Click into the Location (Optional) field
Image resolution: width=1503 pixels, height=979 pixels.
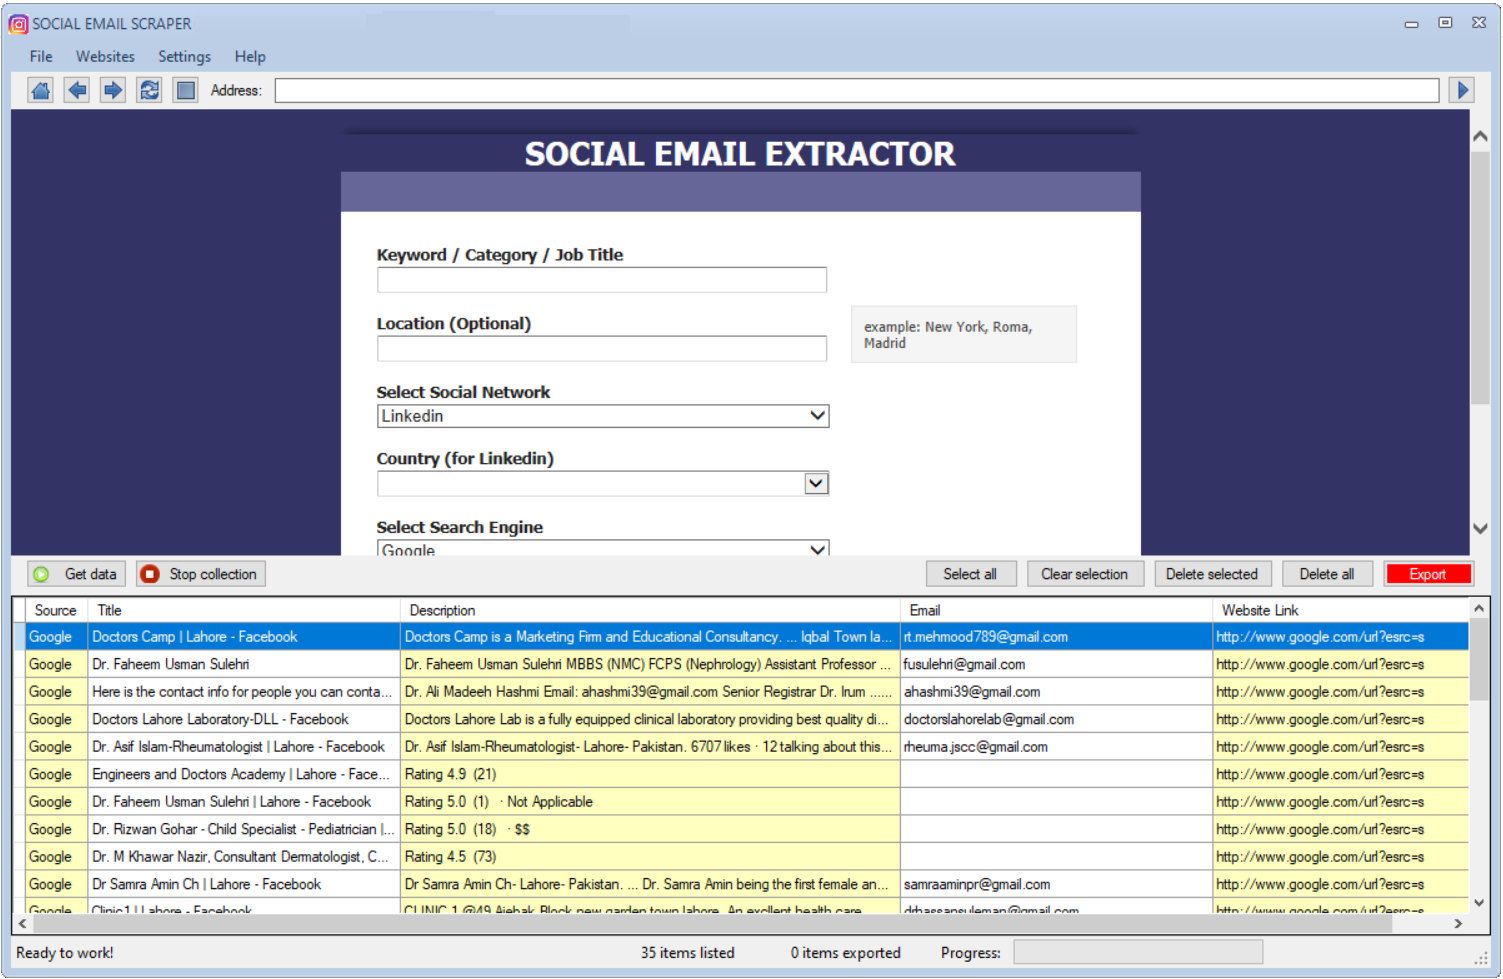pos(601,349)
